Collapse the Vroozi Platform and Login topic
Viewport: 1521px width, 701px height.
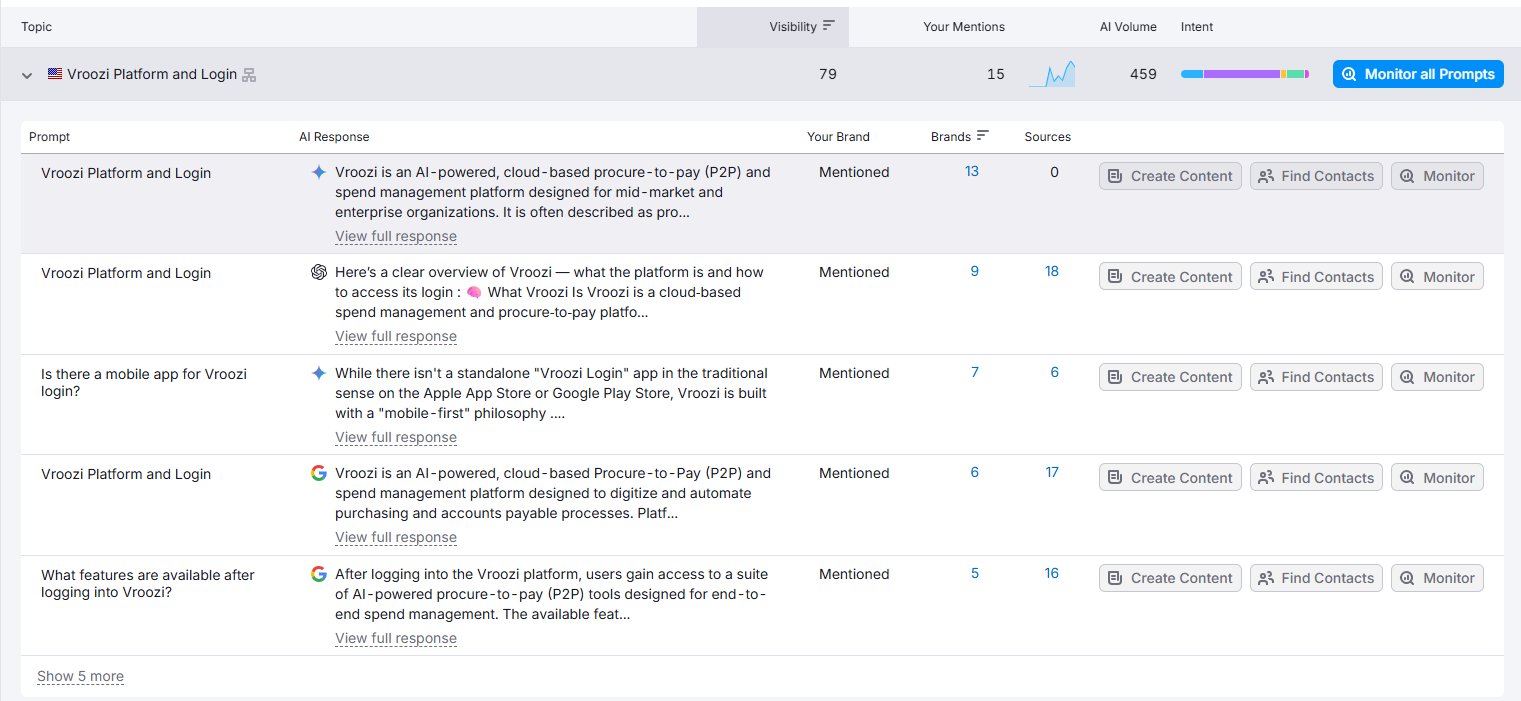coord(27,74)
